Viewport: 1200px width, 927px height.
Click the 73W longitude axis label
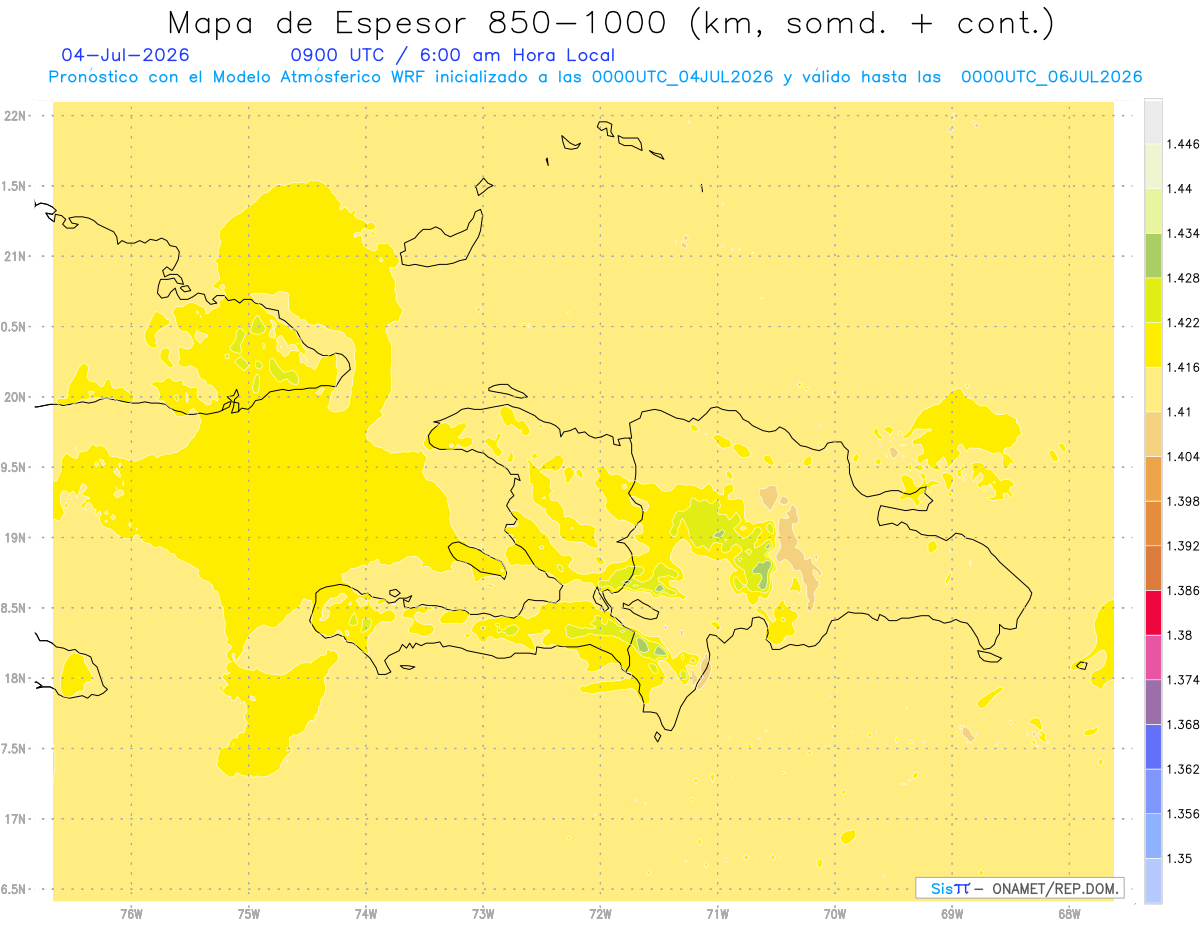(x=483, y=914)
